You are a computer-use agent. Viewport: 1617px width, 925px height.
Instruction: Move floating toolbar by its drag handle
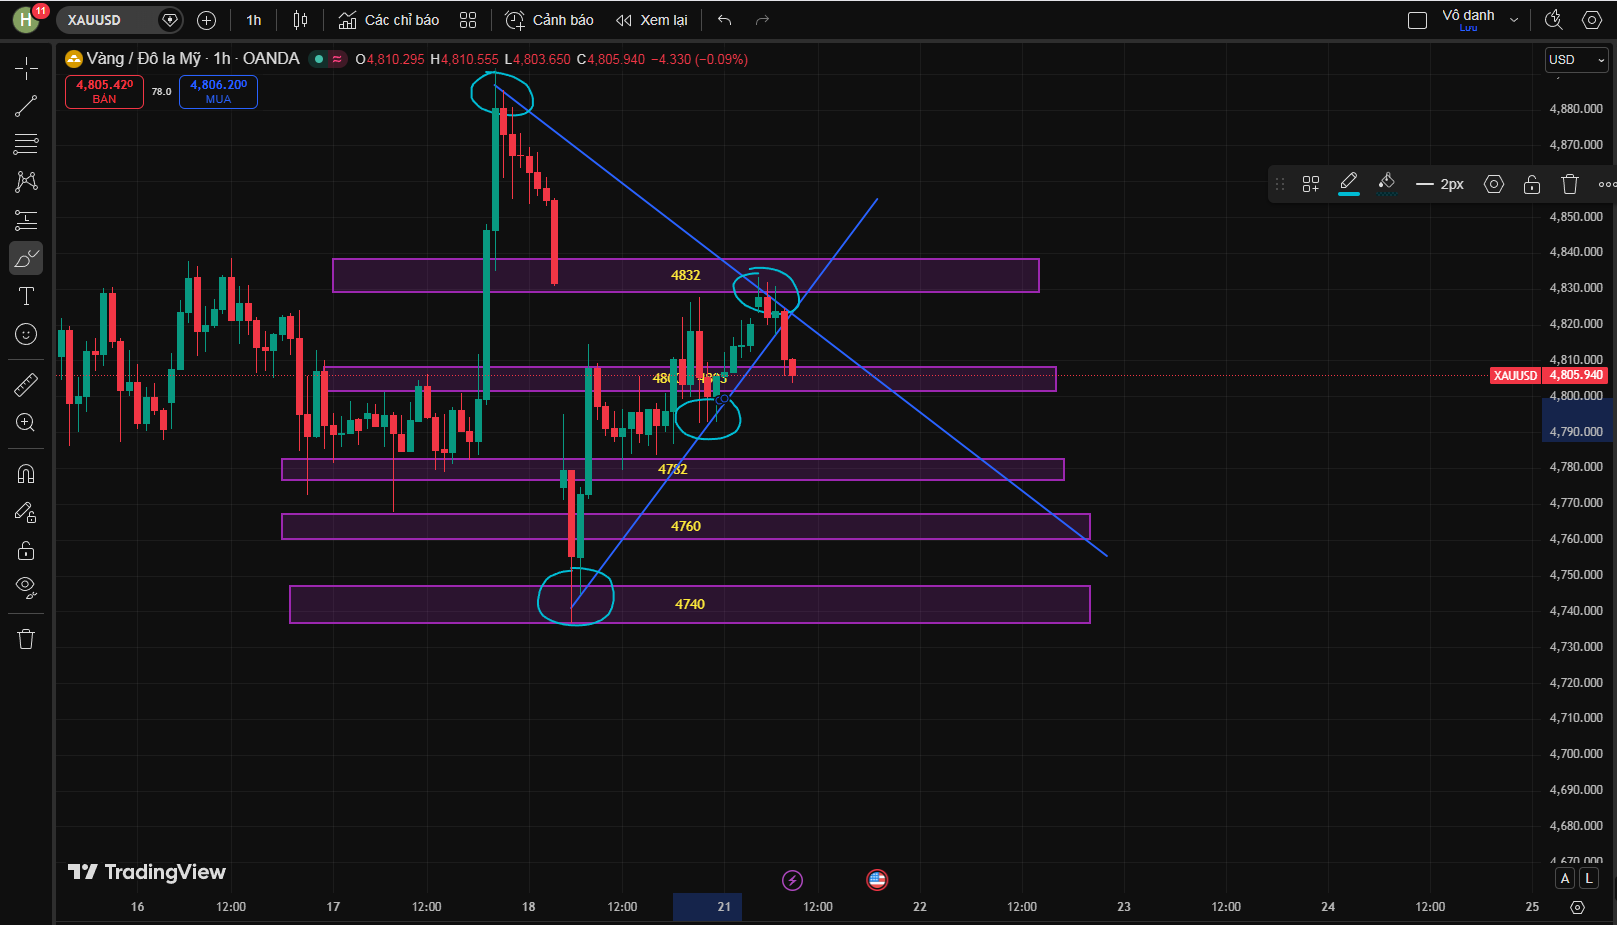tap(1280, 184)
